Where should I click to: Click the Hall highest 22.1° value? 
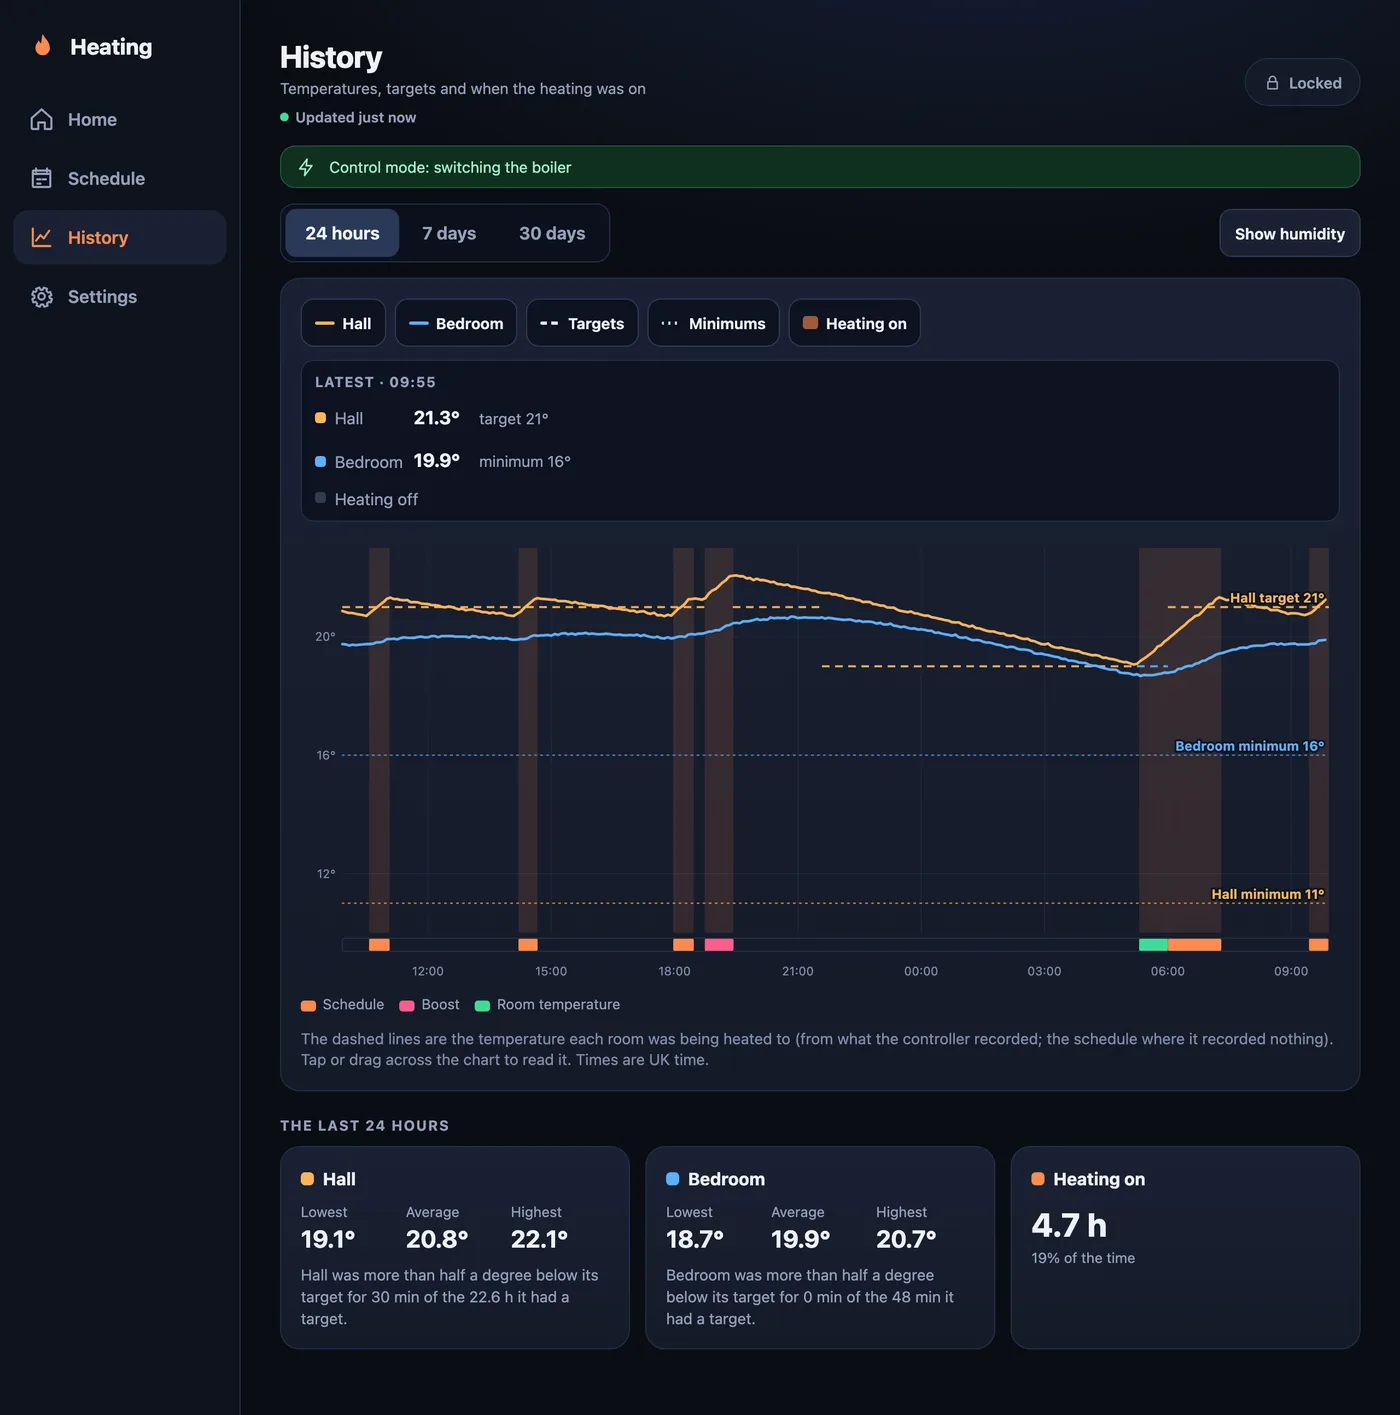539,1239
